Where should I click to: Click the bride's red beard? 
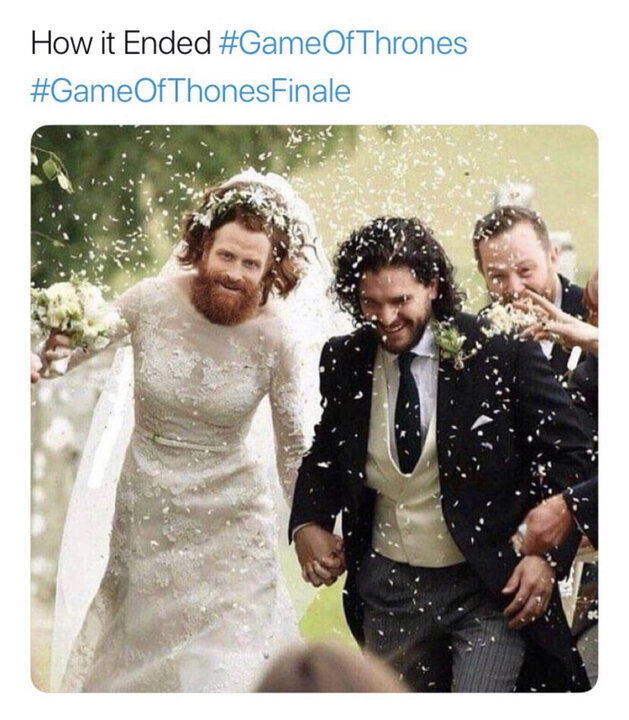click(225, 296)
